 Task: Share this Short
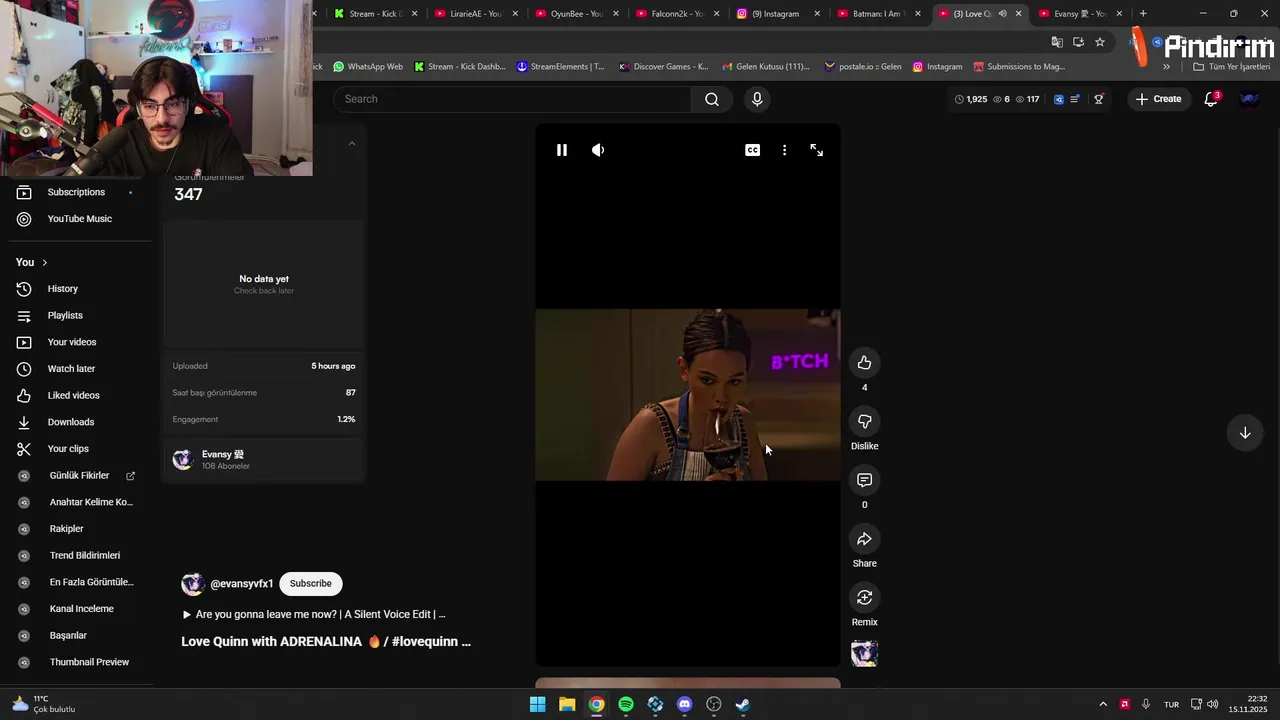tap(865, 539)
